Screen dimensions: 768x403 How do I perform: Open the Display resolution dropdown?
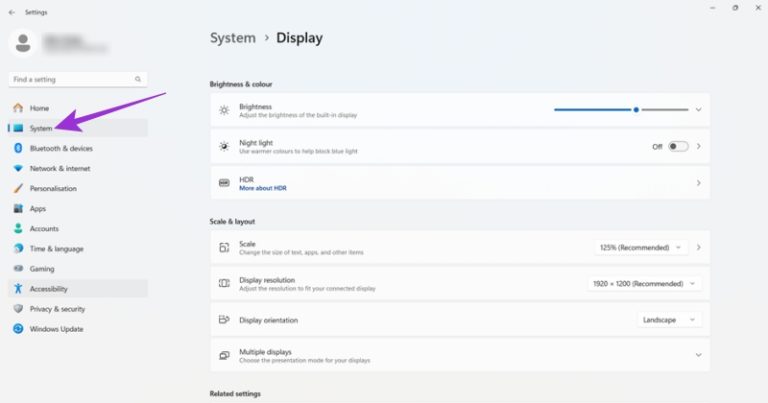(644, 284)
